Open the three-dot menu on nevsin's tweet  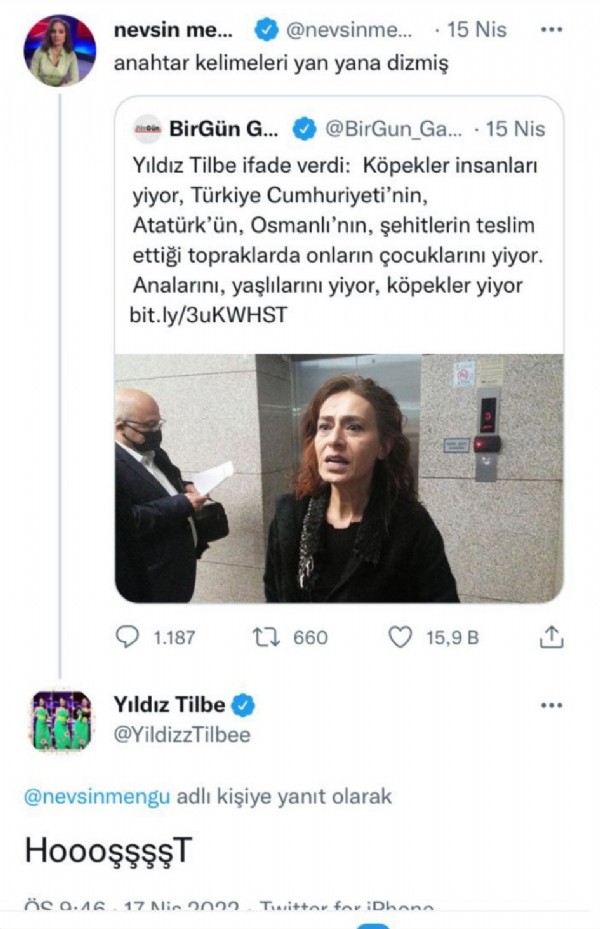[x=551, y=30]
